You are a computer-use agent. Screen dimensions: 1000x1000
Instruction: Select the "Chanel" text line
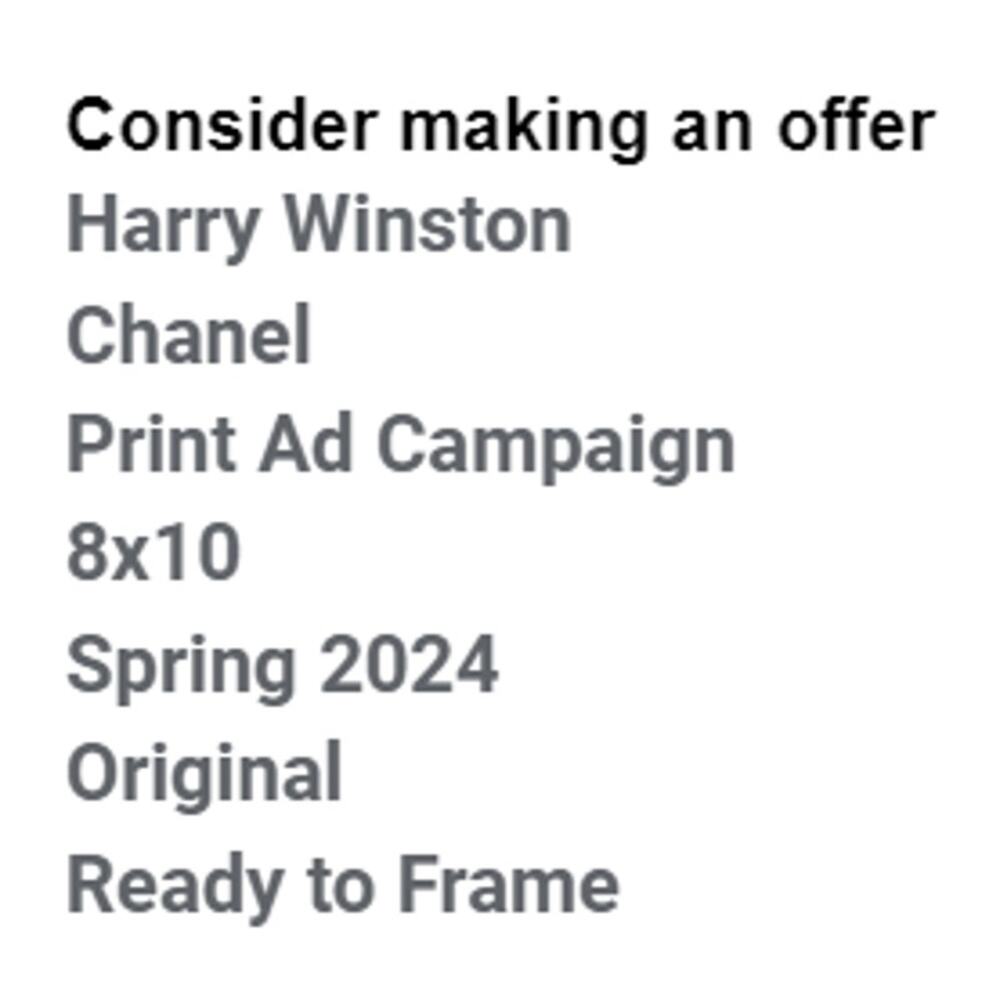coord(189,335)
